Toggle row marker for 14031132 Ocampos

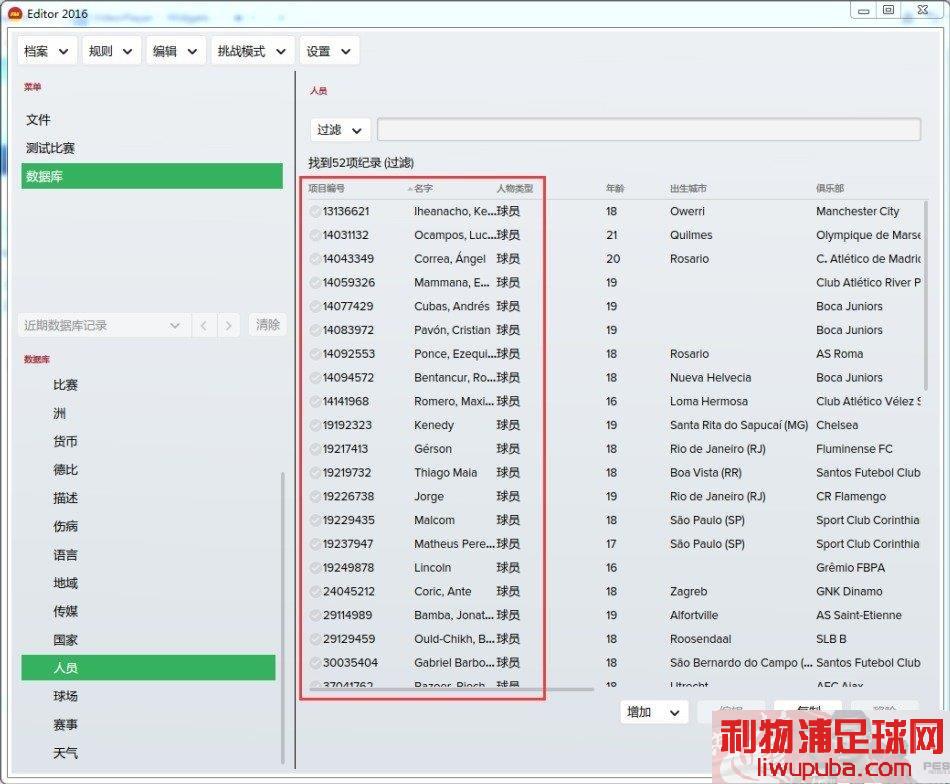point(314,235)
